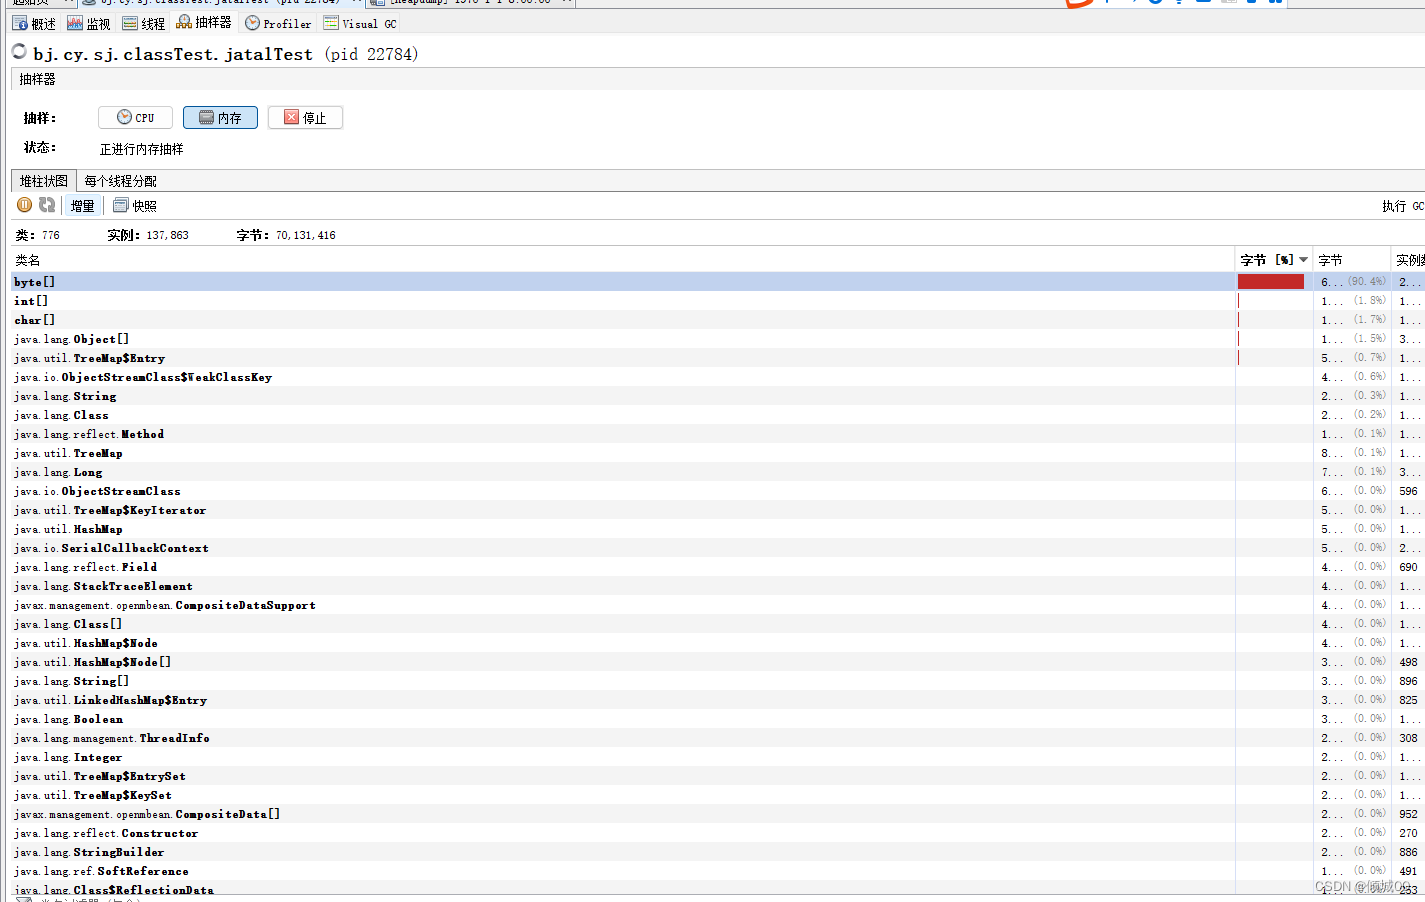Image resolution: width=1425 pixels, height=902 pixels.
Task: Sort by the 实例数 column header
Action: pyautogui.click(x=1408, y=260)
